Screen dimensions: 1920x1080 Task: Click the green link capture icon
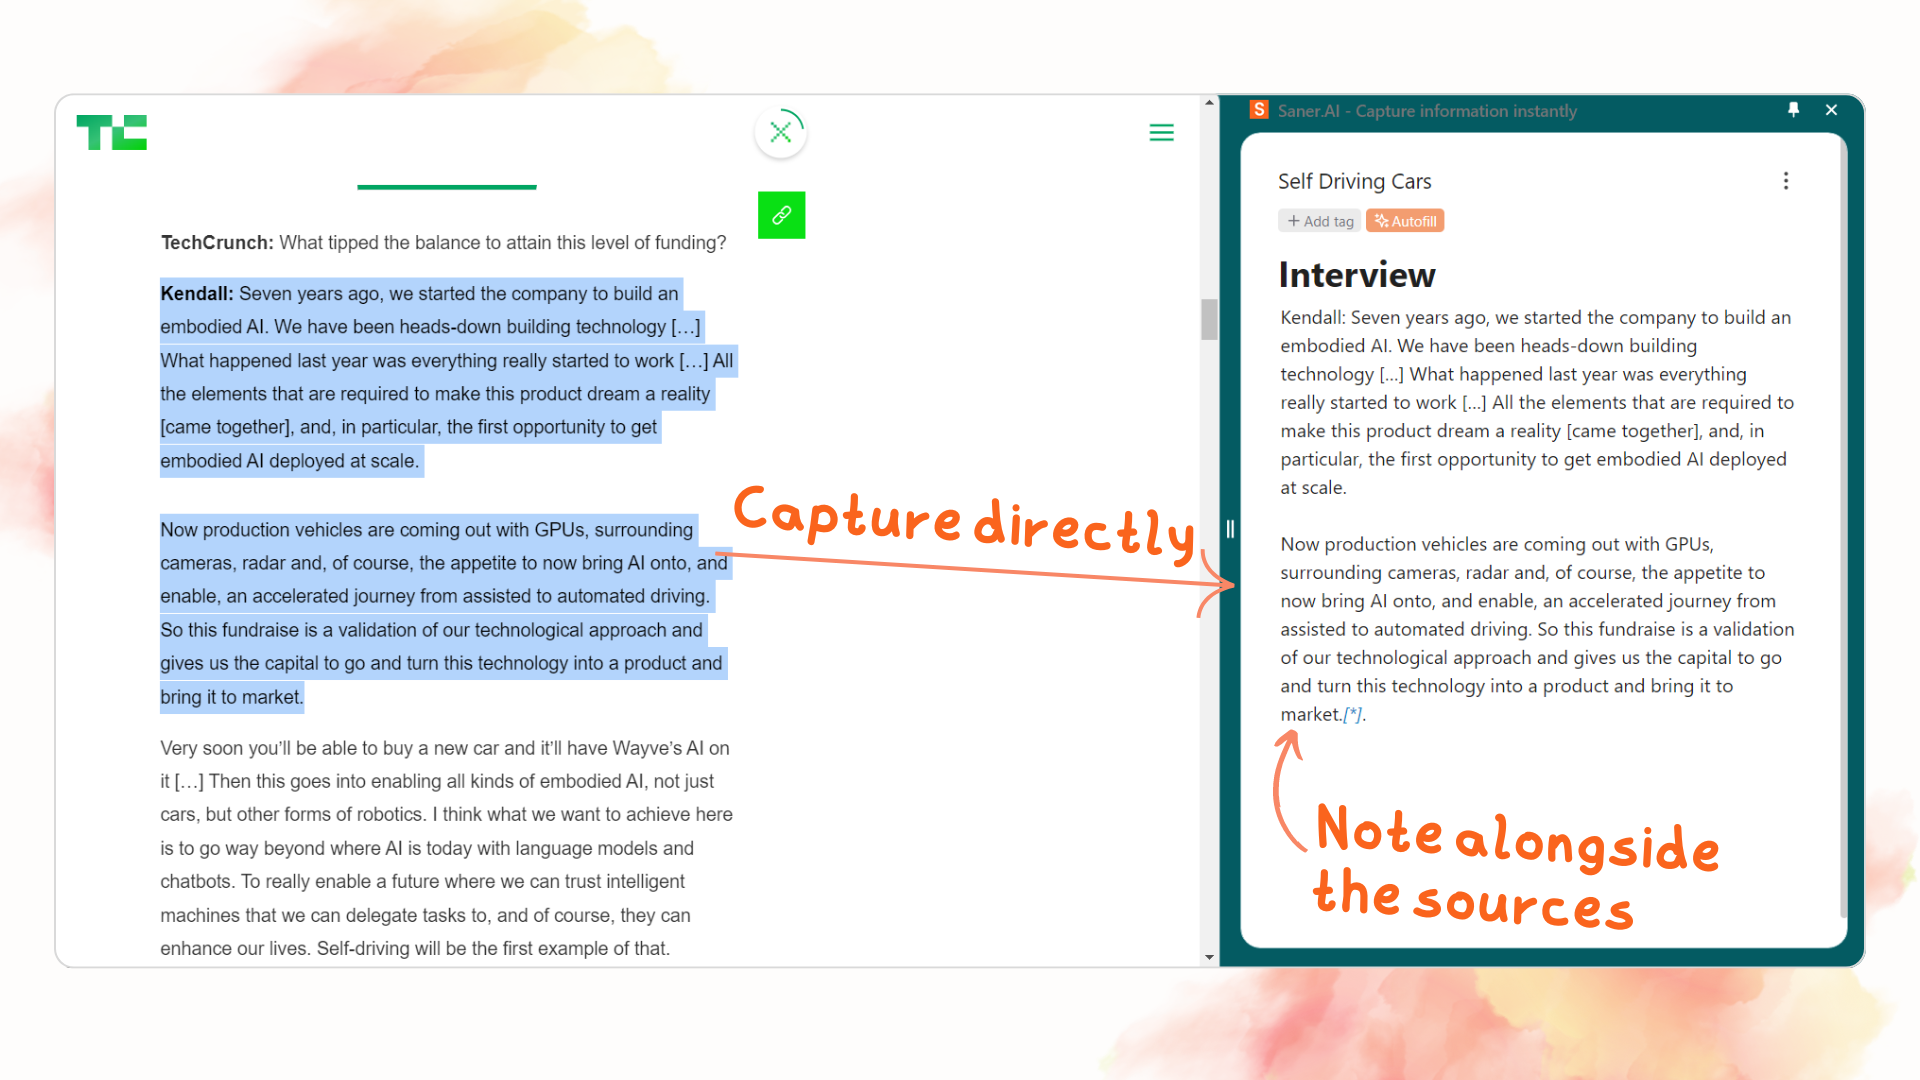(781, 215)
